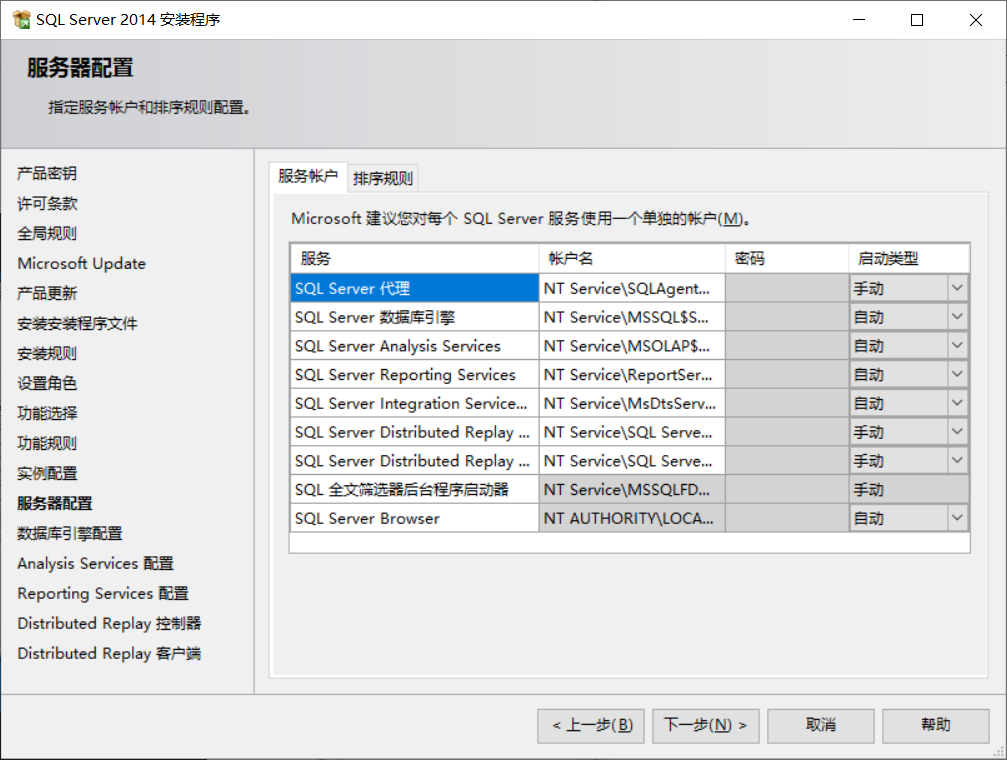The width and height of the screenshot is (1007, 760).
Task: Click 产品密钥 in the step list
Action: click(47, 173)
